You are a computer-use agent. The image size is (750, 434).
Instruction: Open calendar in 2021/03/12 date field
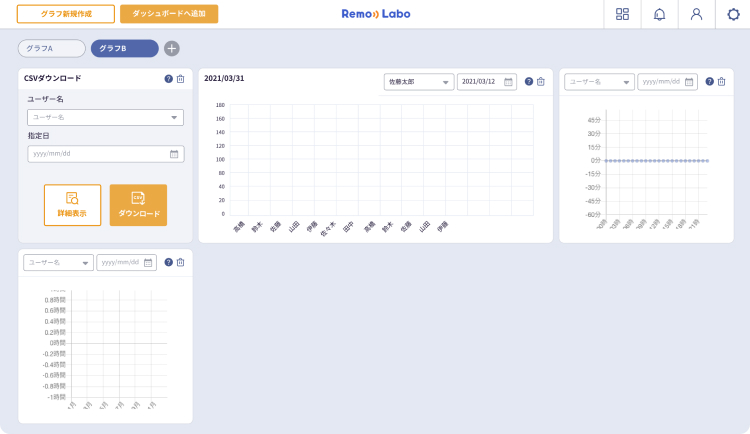click(508, 82)
